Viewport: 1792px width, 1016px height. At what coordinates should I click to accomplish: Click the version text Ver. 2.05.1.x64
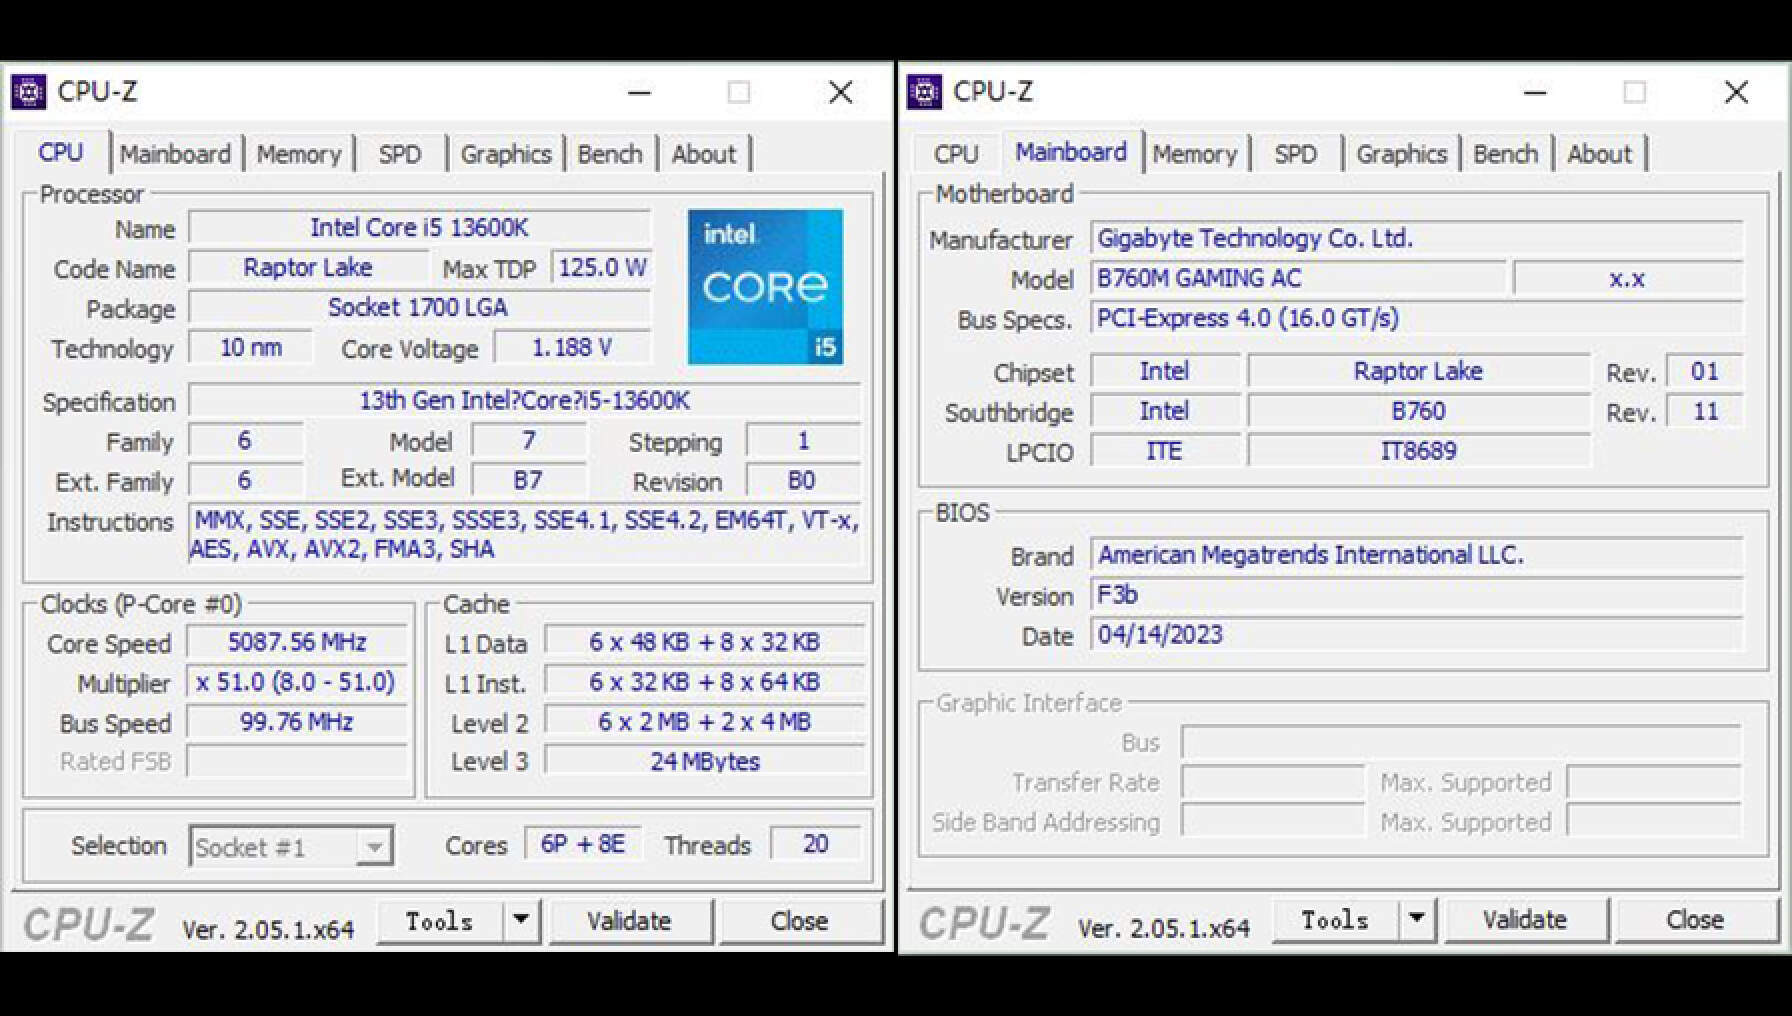tap(268, 927)
